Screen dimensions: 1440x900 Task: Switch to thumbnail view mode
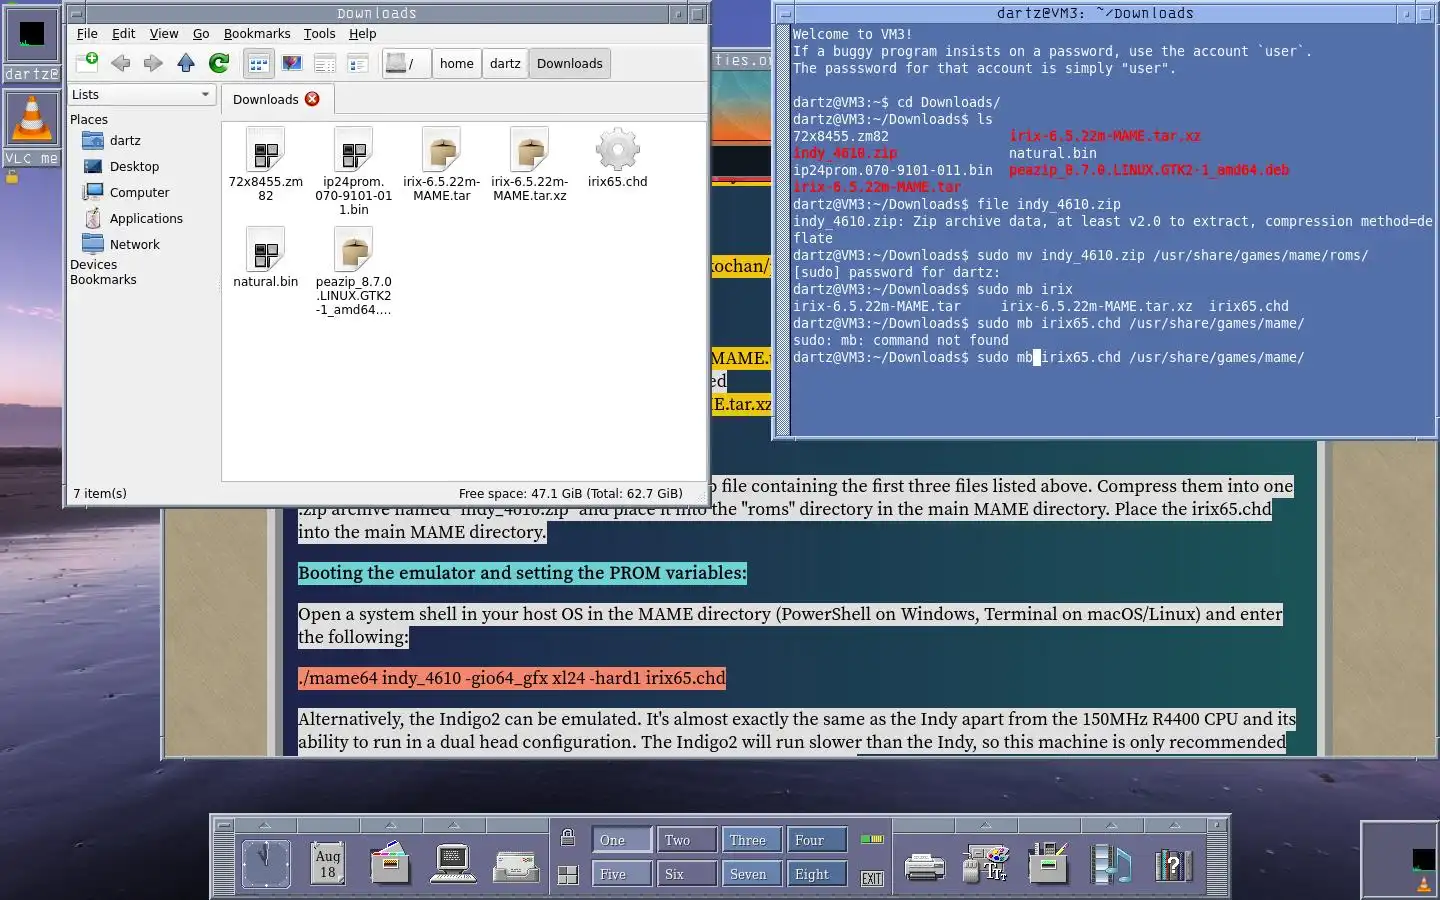point(292,63)
